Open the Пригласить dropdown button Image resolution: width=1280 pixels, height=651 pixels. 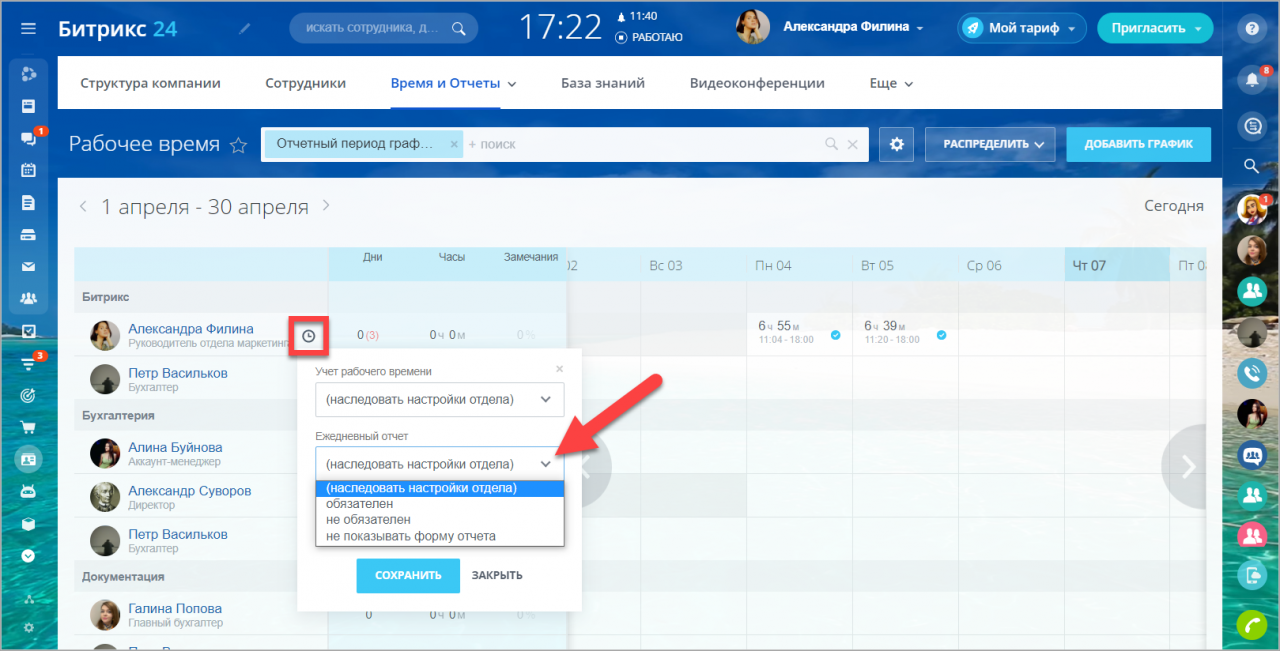click(1155, 28)
